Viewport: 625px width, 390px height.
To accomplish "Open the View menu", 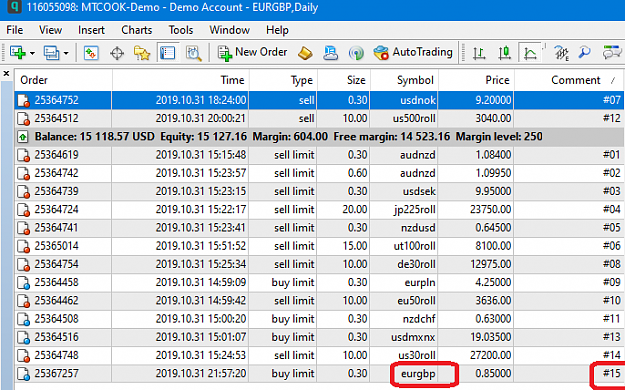I will click(50, 30).
